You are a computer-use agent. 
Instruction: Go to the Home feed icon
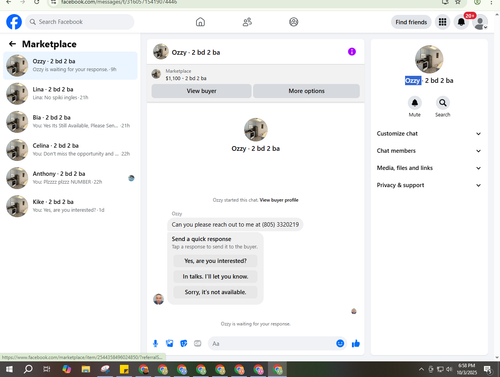(200, 22)
